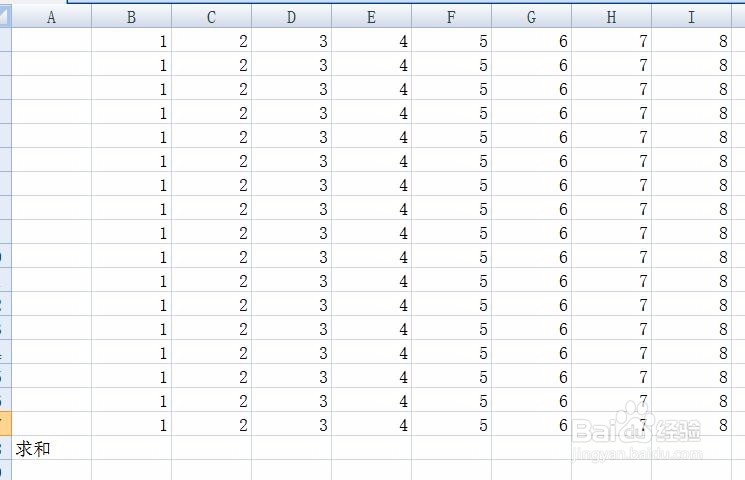
Task: Click cell E18 in the 求和 row
Action: pos(371,449)
